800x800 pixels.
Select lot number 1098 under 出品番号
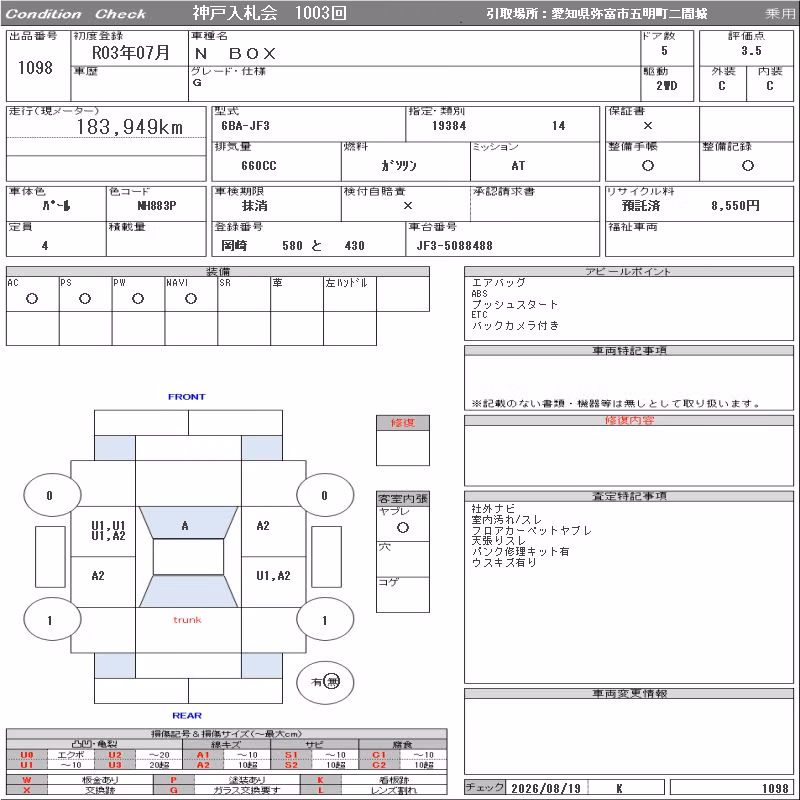pos(35,67)
